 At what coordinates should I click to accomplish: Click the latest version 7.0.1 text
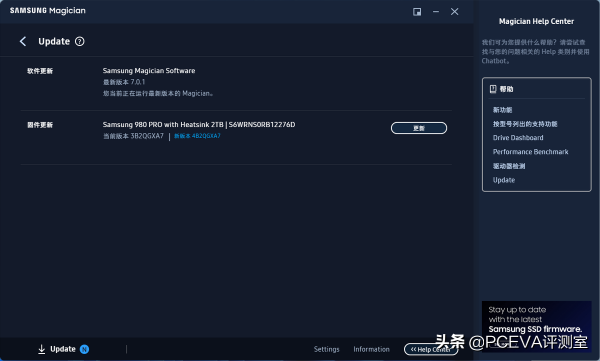pyautogui.click(x=124, y=82)
